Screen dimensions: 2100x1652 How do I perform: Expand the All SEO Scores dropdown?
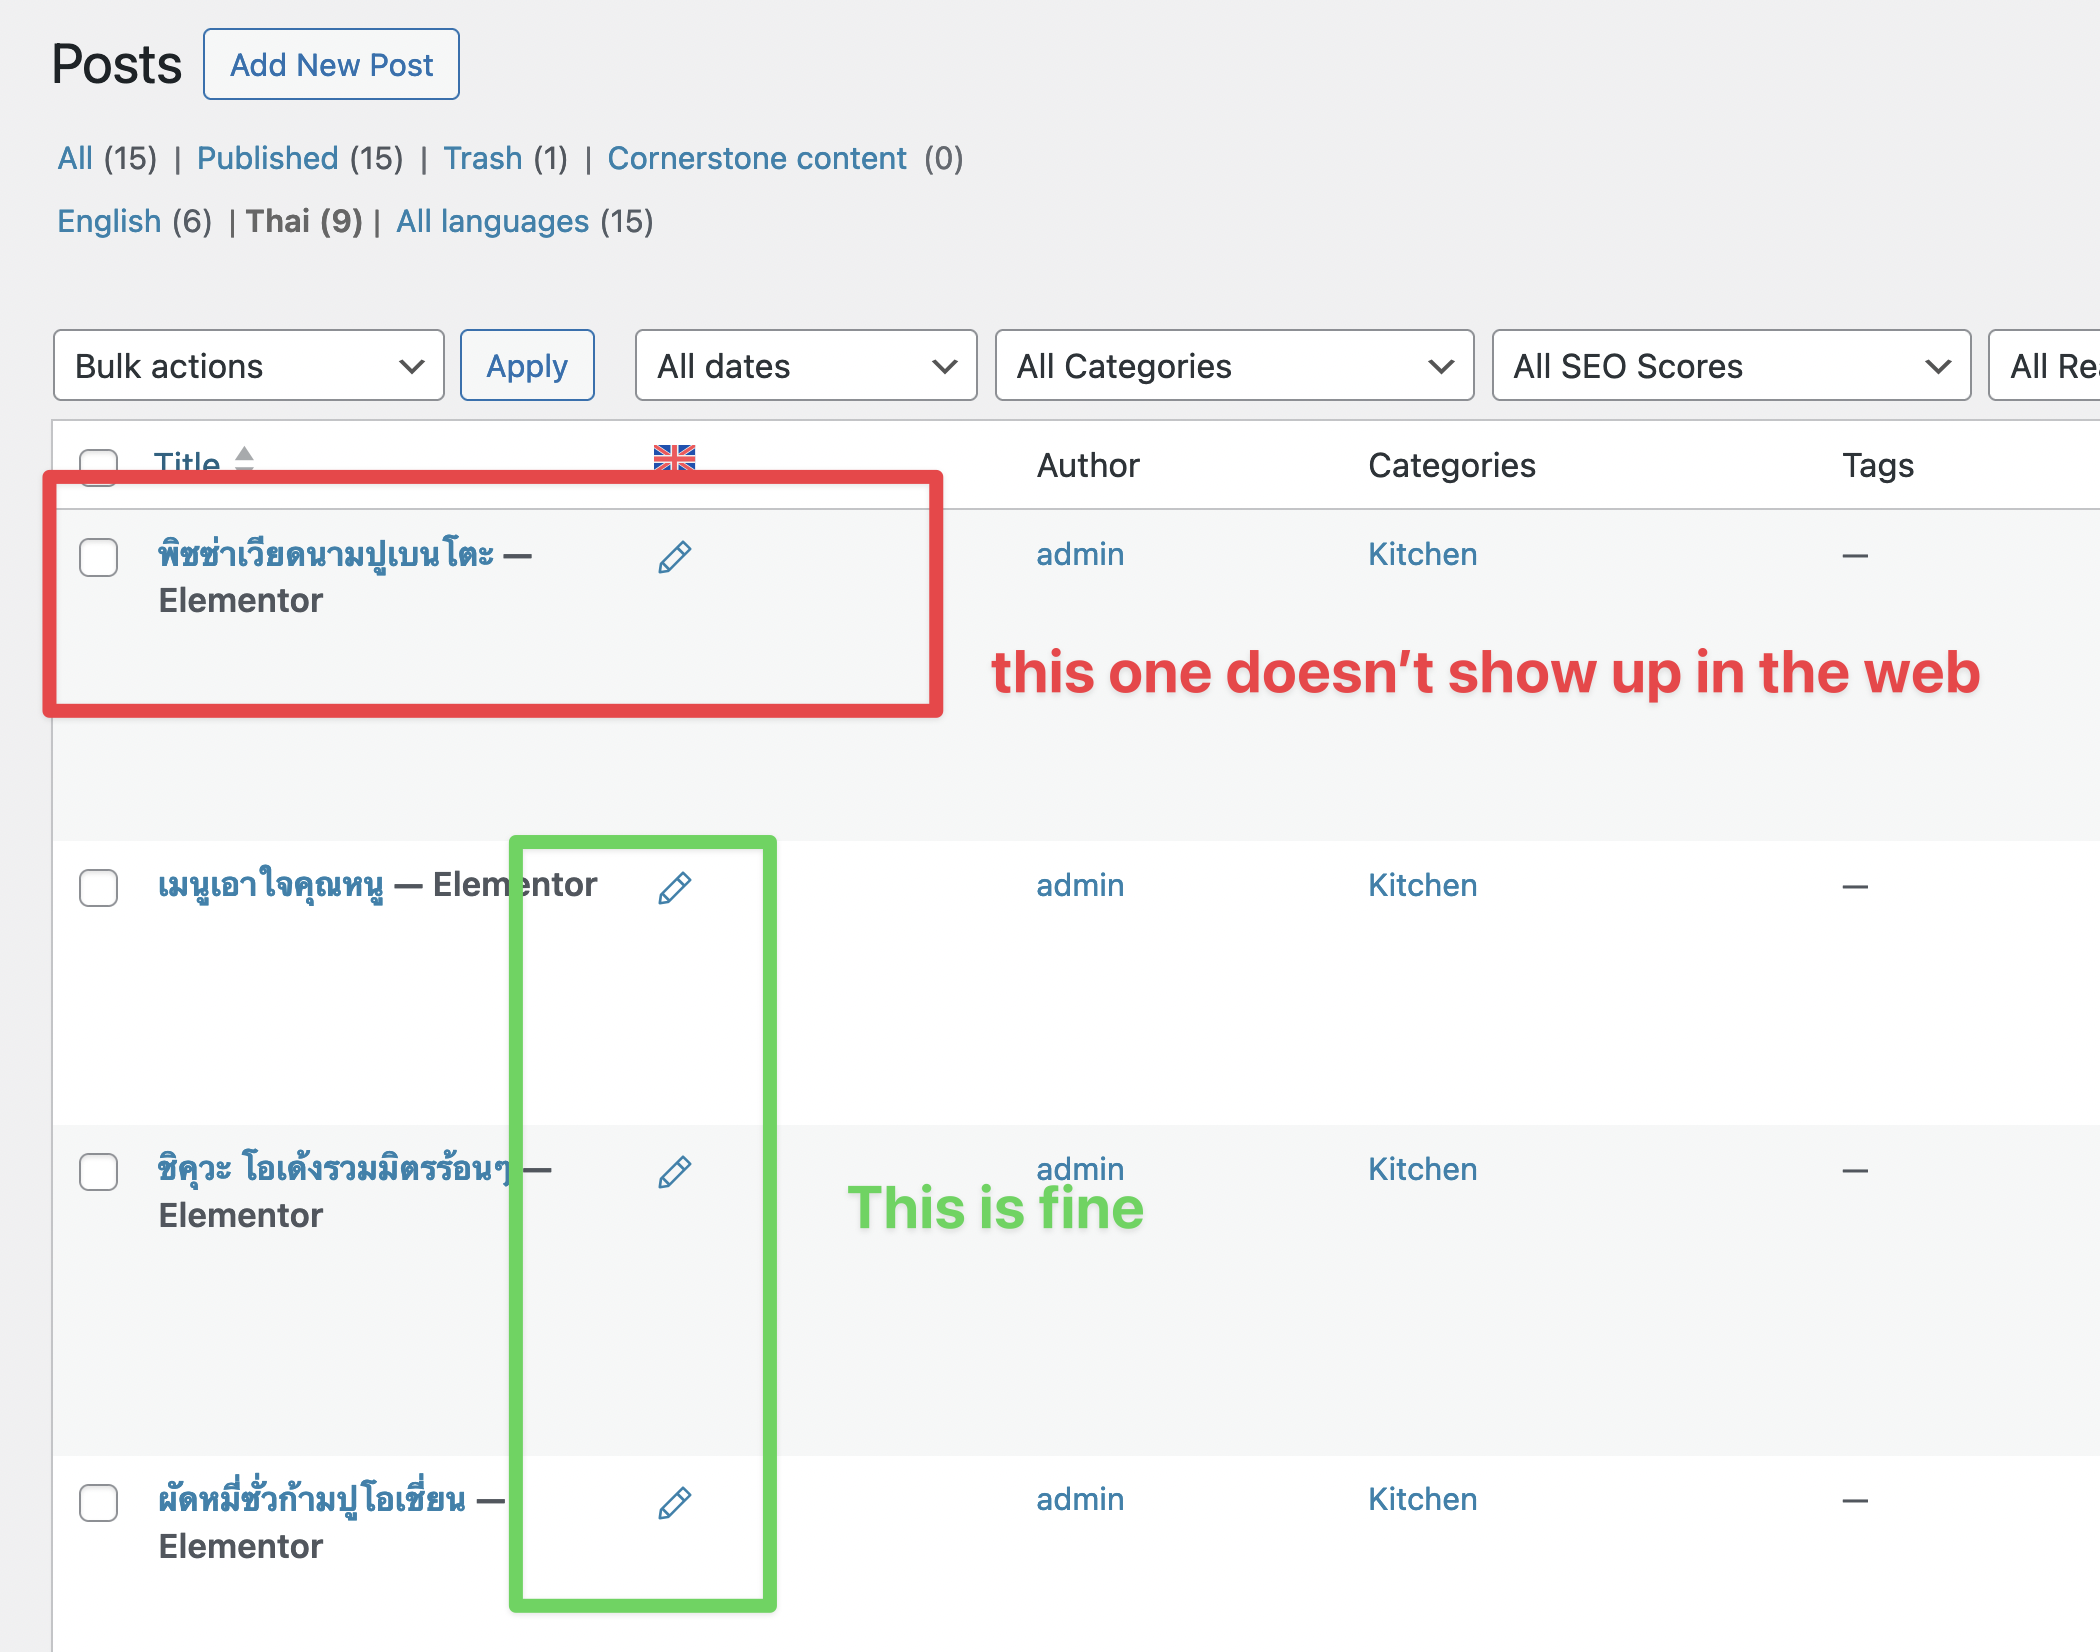(x=1730, y=366)
